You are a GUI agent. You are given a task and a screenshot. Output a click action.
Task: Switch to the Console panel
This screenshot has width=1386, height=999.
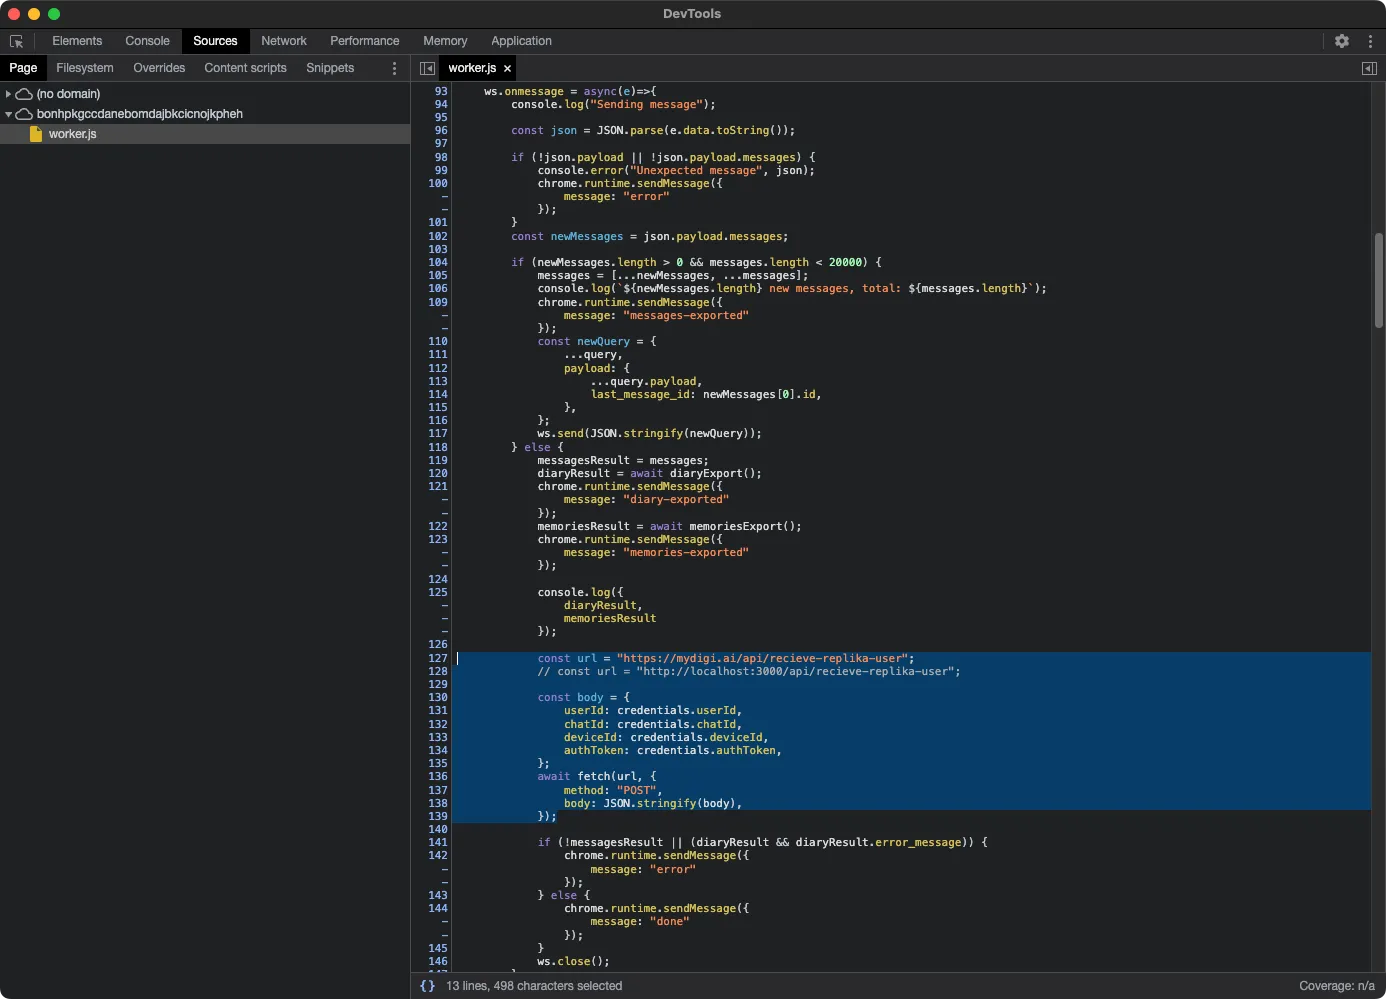pyautogui.click(x=147, y=41)
